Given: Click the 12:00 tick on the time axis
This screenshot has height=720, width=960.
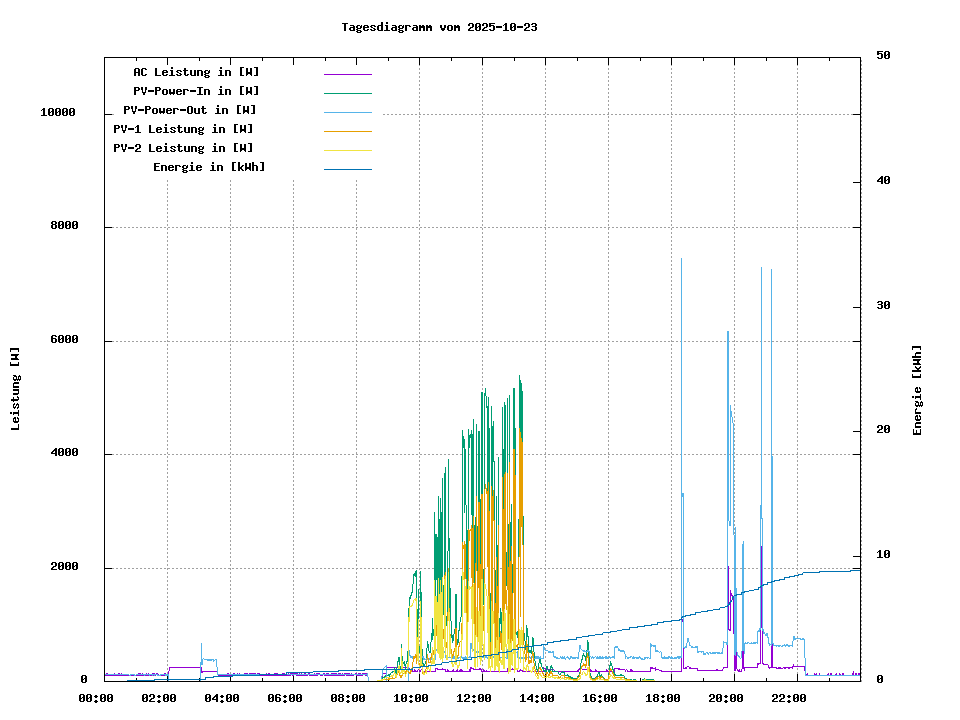Looking at the screenshot, I should pos(473,698).
